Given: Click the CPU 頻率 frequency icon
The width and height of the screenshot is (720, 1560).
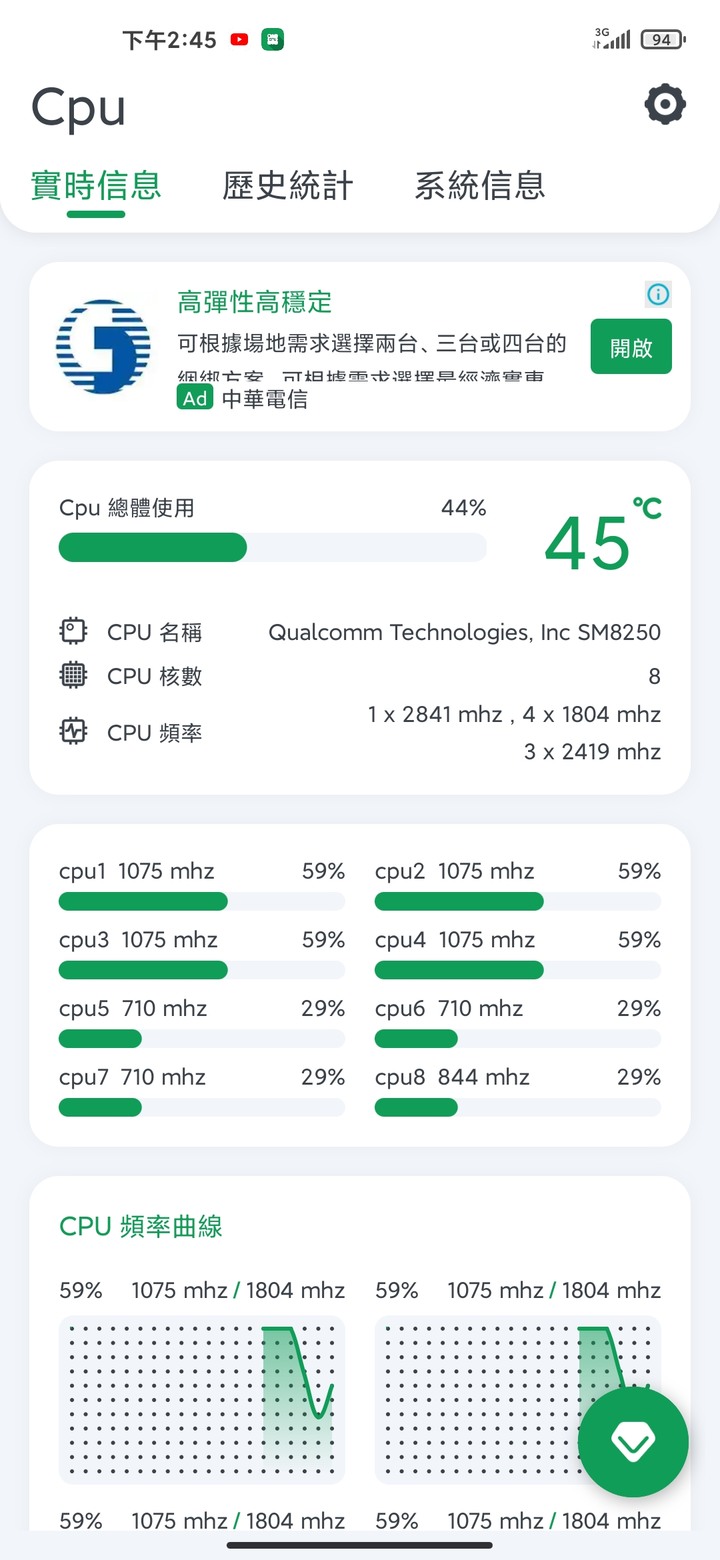Looking at the screenshot, I should coord(73,731).
